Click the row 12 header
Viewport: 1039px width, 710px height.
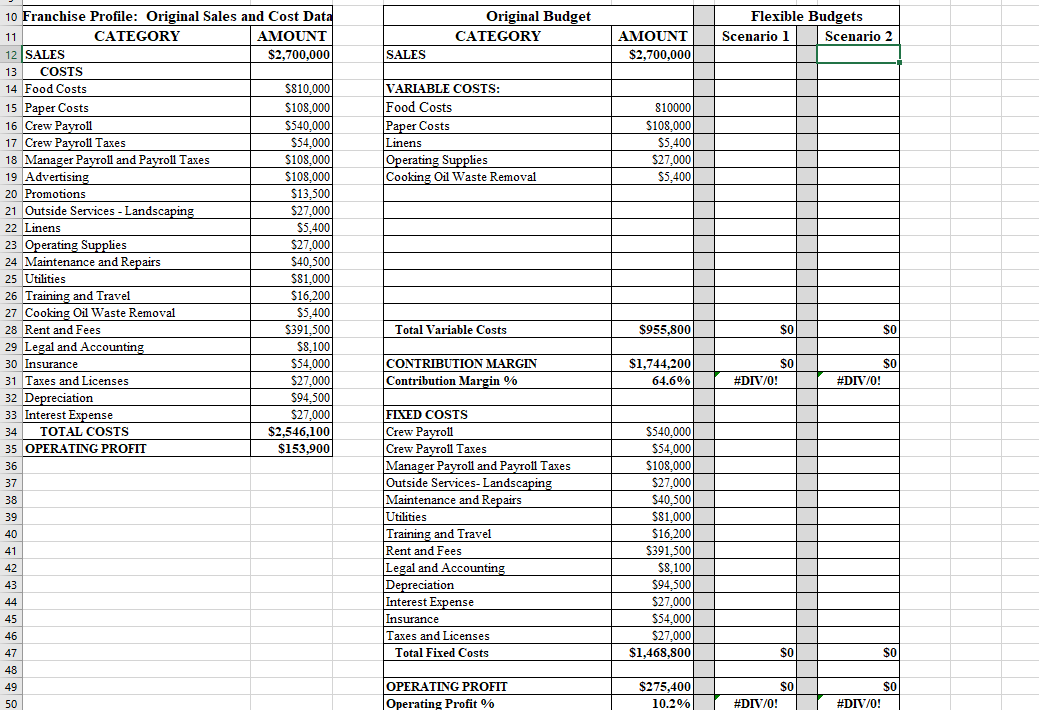coord(11,54)
